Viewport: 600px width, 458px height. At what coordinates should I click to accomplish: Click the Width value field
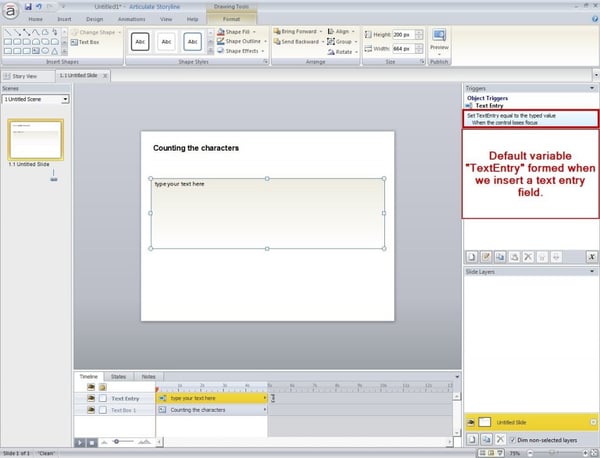click(404, 49)
